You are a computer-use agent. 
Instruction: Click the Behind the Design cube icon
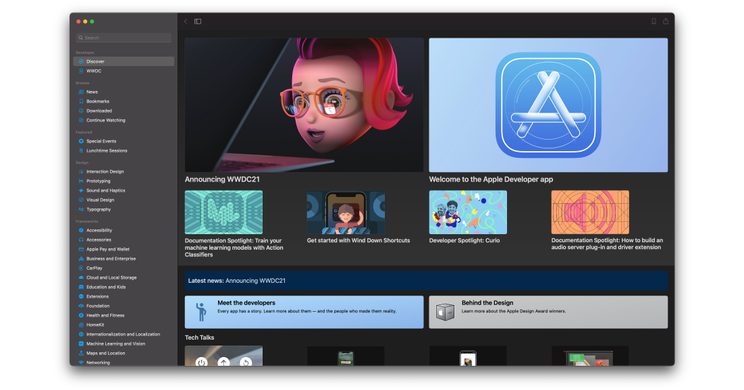tap(445, 312)
